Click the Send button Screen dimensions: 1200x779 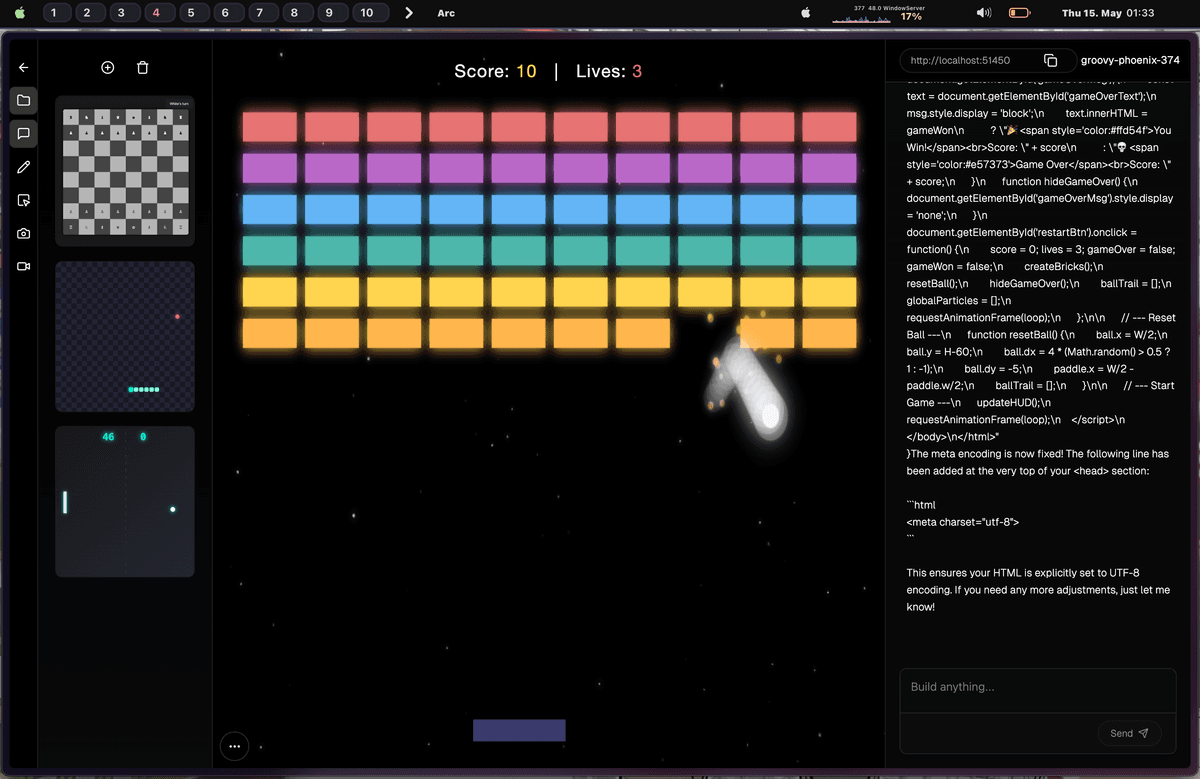click(x=1129, y=733)
